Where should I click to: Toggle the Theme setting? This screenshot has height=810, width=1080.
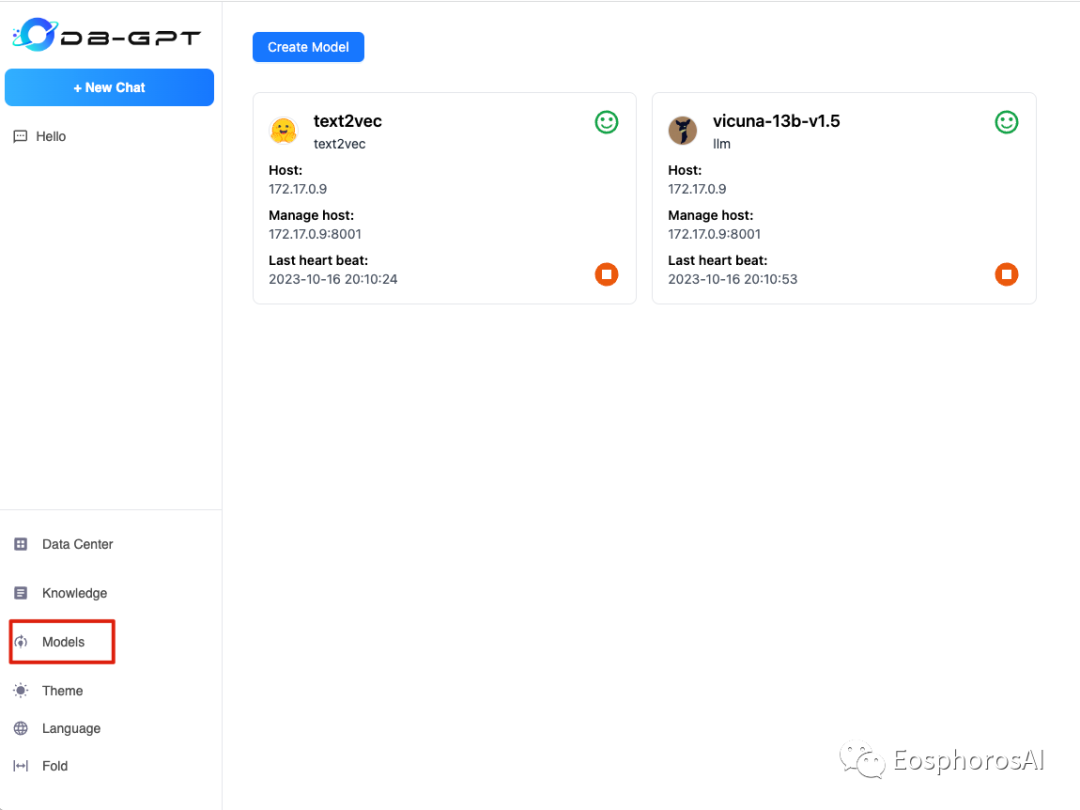62,691
